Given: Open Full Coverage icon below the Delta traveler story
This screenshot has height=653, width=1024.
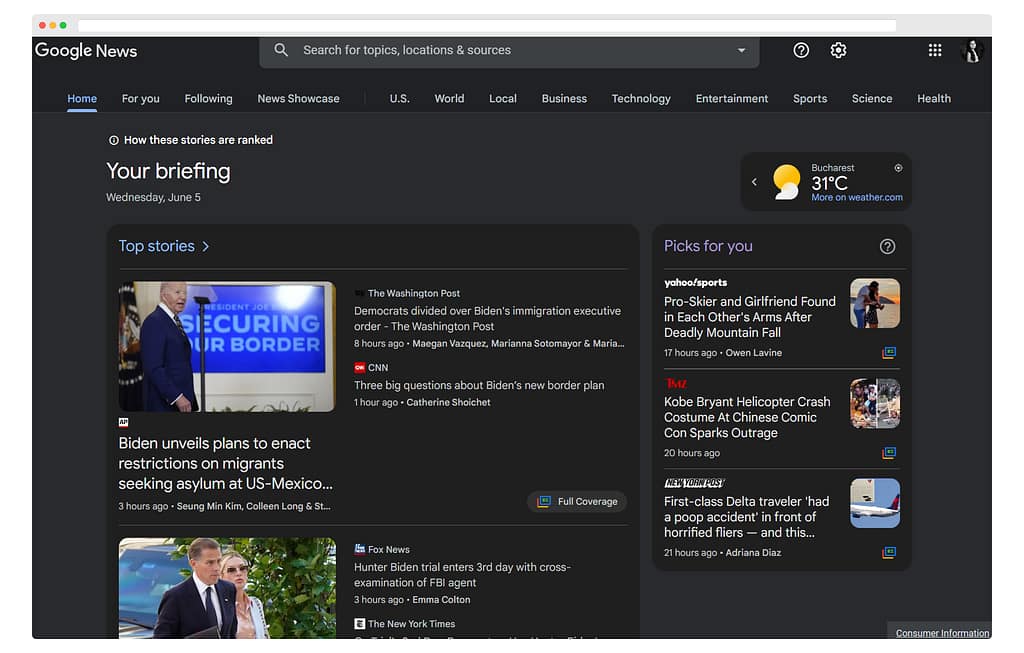Looking at the screenshot, I should [x=888, y=552].
